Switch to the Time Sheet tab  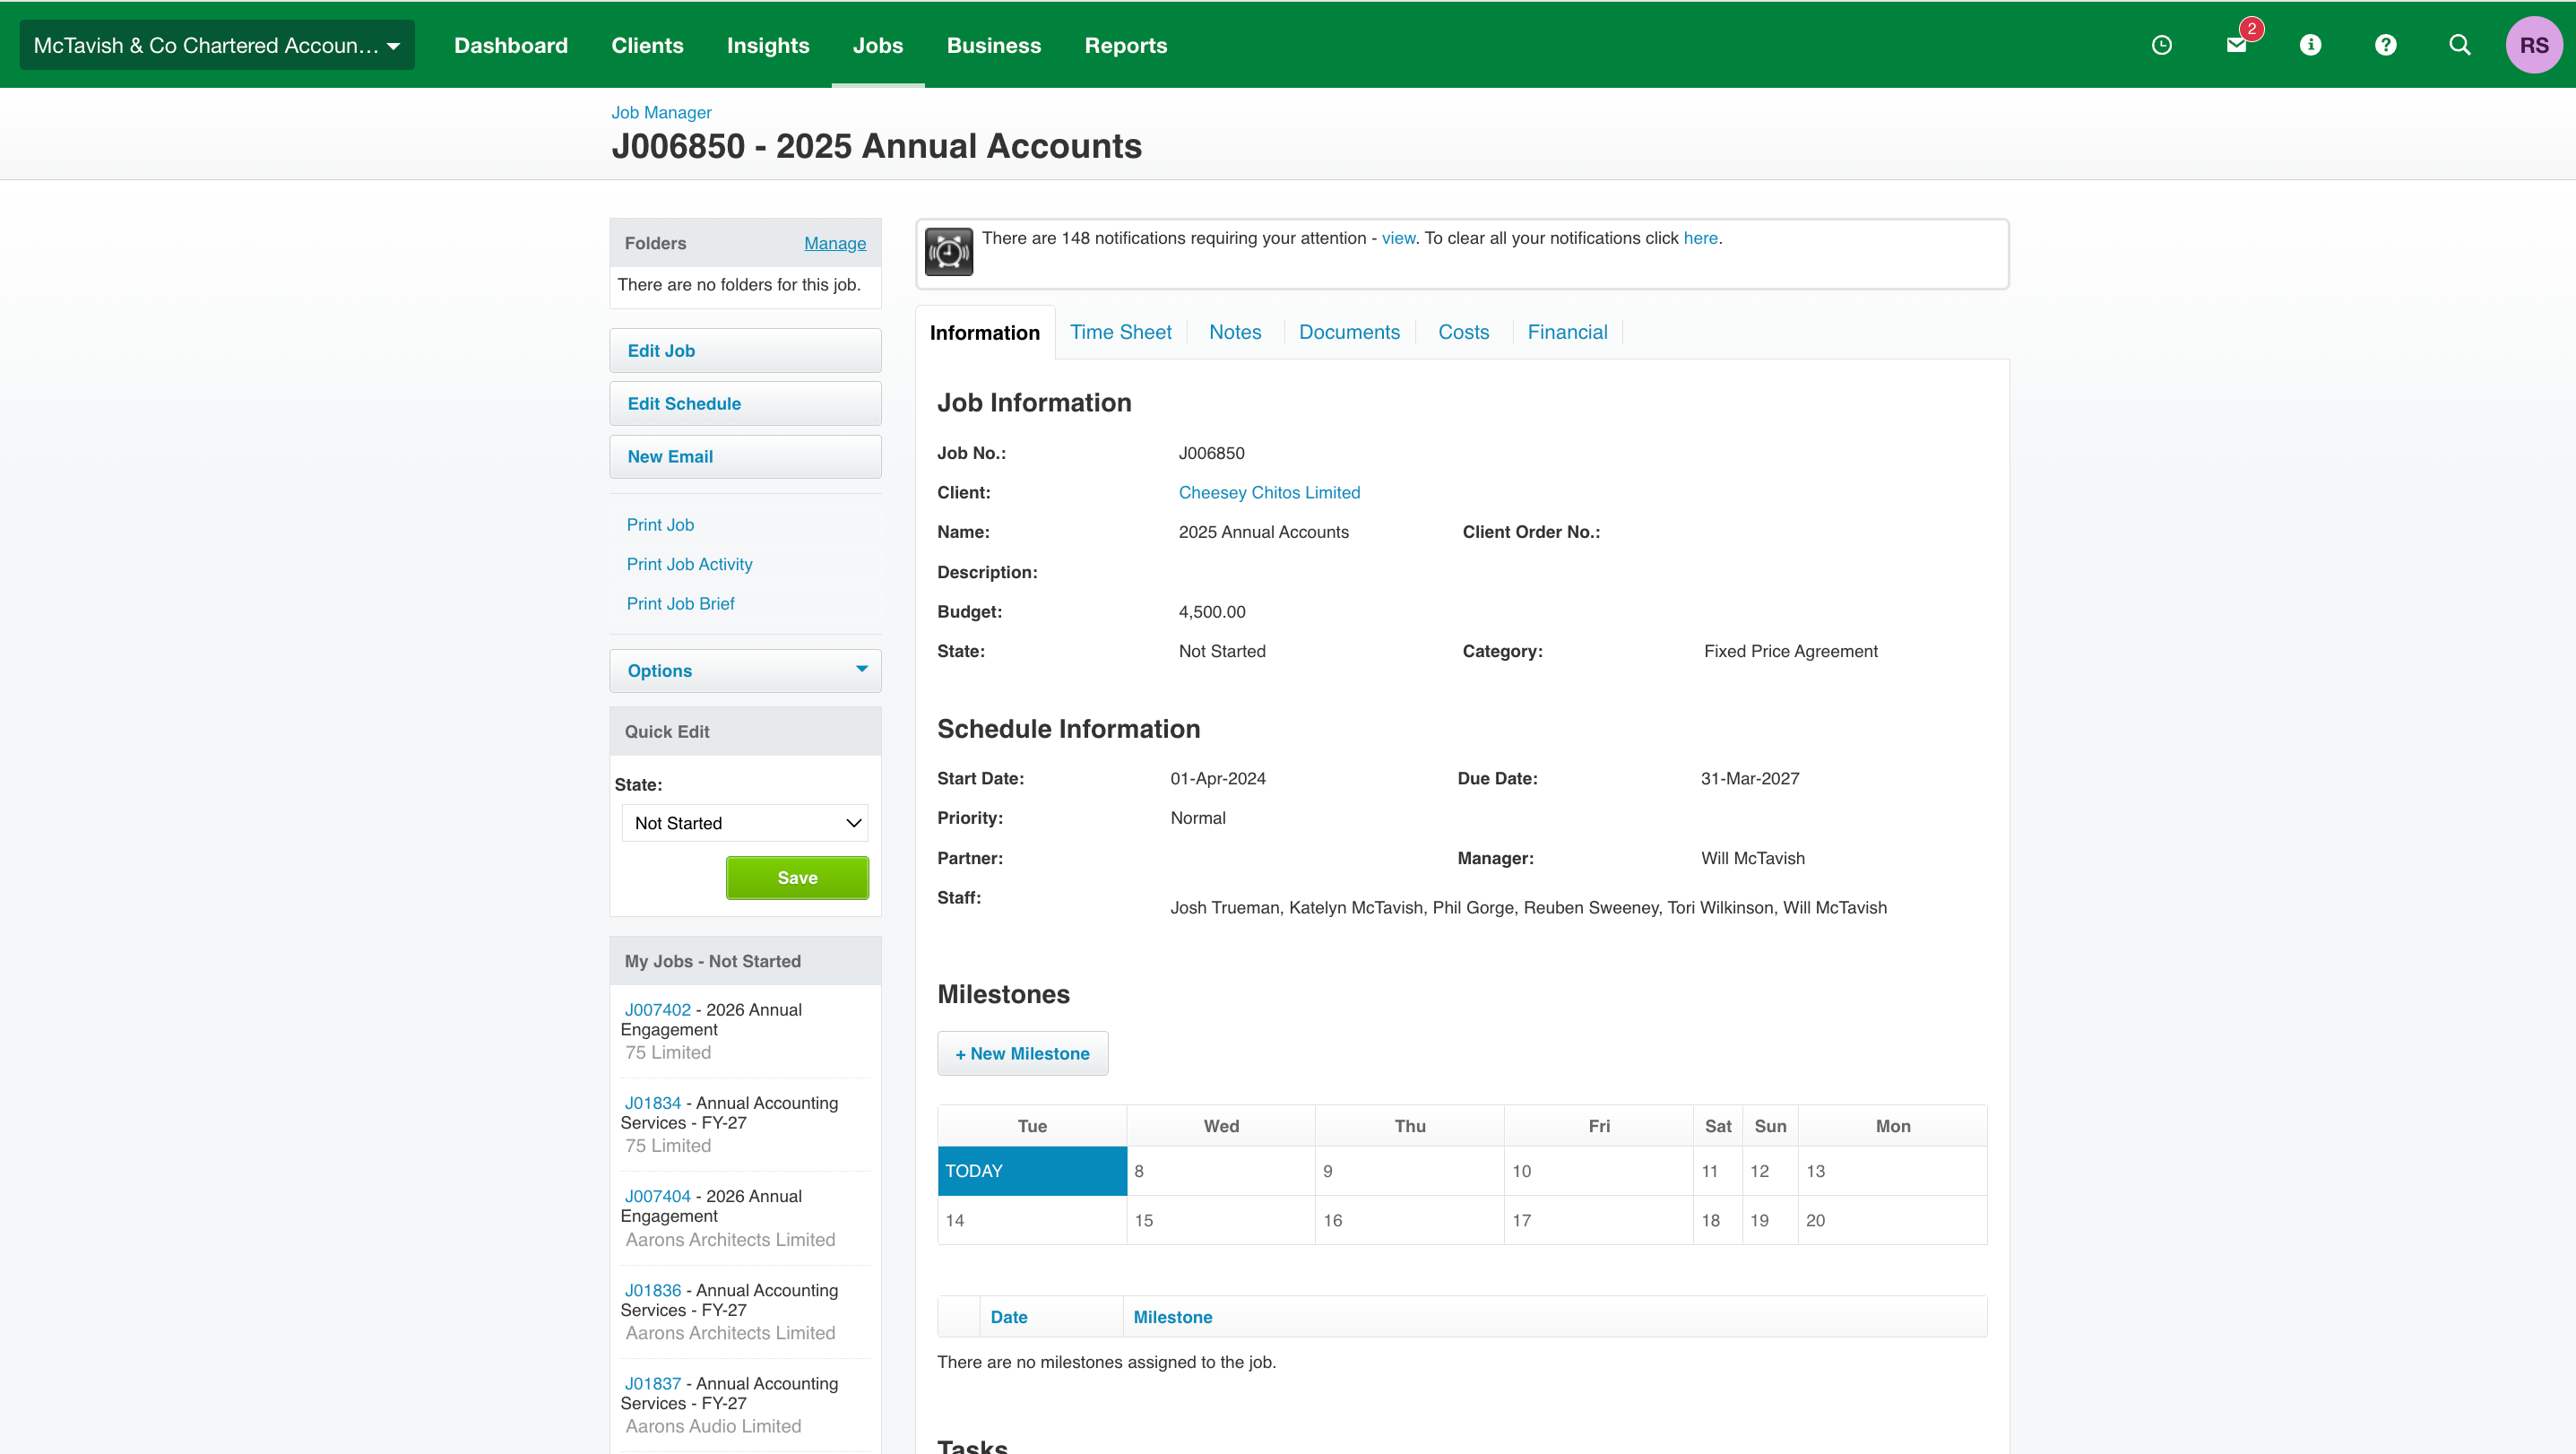tap(1120, 332)
